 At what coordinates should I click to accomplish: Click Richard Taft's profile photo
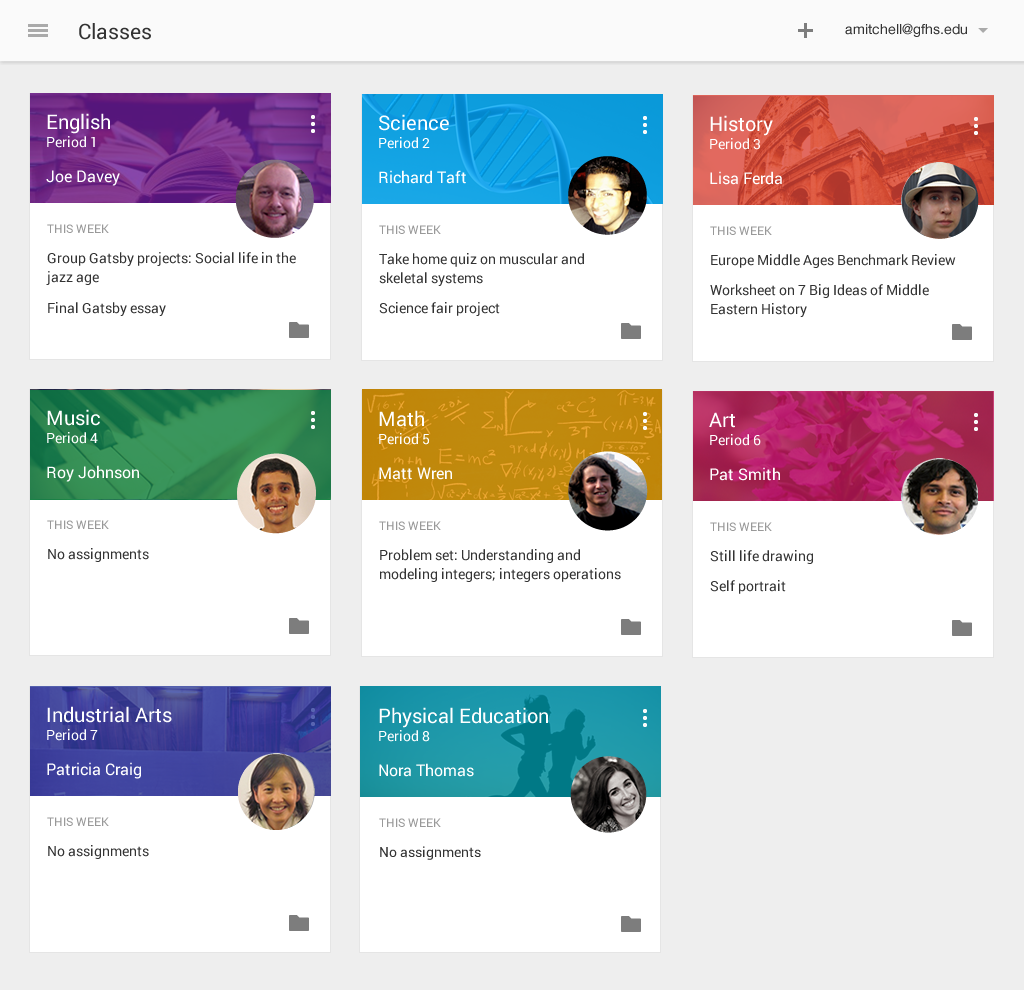(607, 195)
